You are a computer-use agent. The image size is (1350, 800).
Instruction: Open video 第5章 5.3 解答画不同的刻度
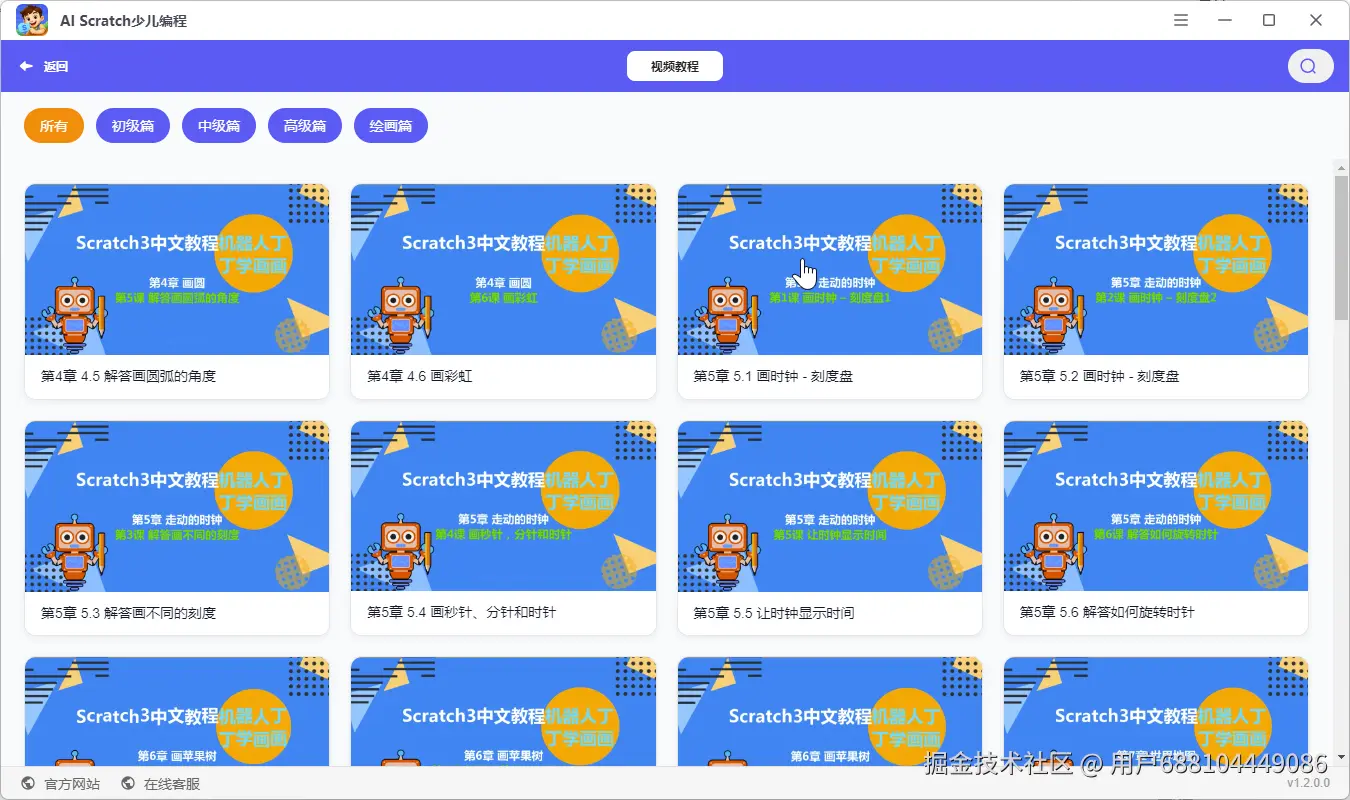(177, 528)
